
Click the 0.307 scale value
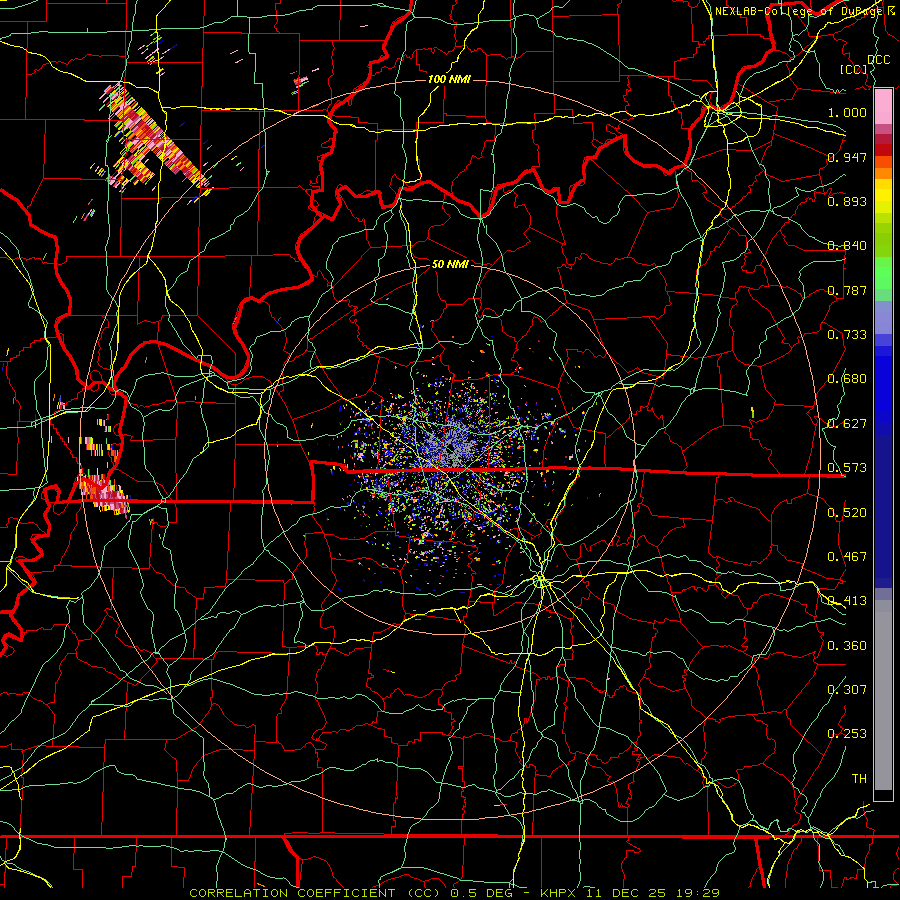(x=847, y=690)
